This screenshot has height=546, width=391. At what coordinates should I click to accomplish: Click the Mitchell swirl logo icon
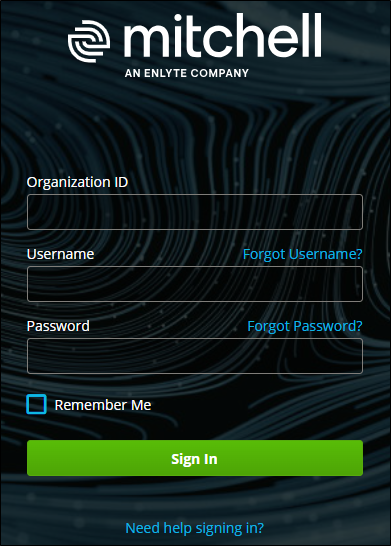(89, 41)
